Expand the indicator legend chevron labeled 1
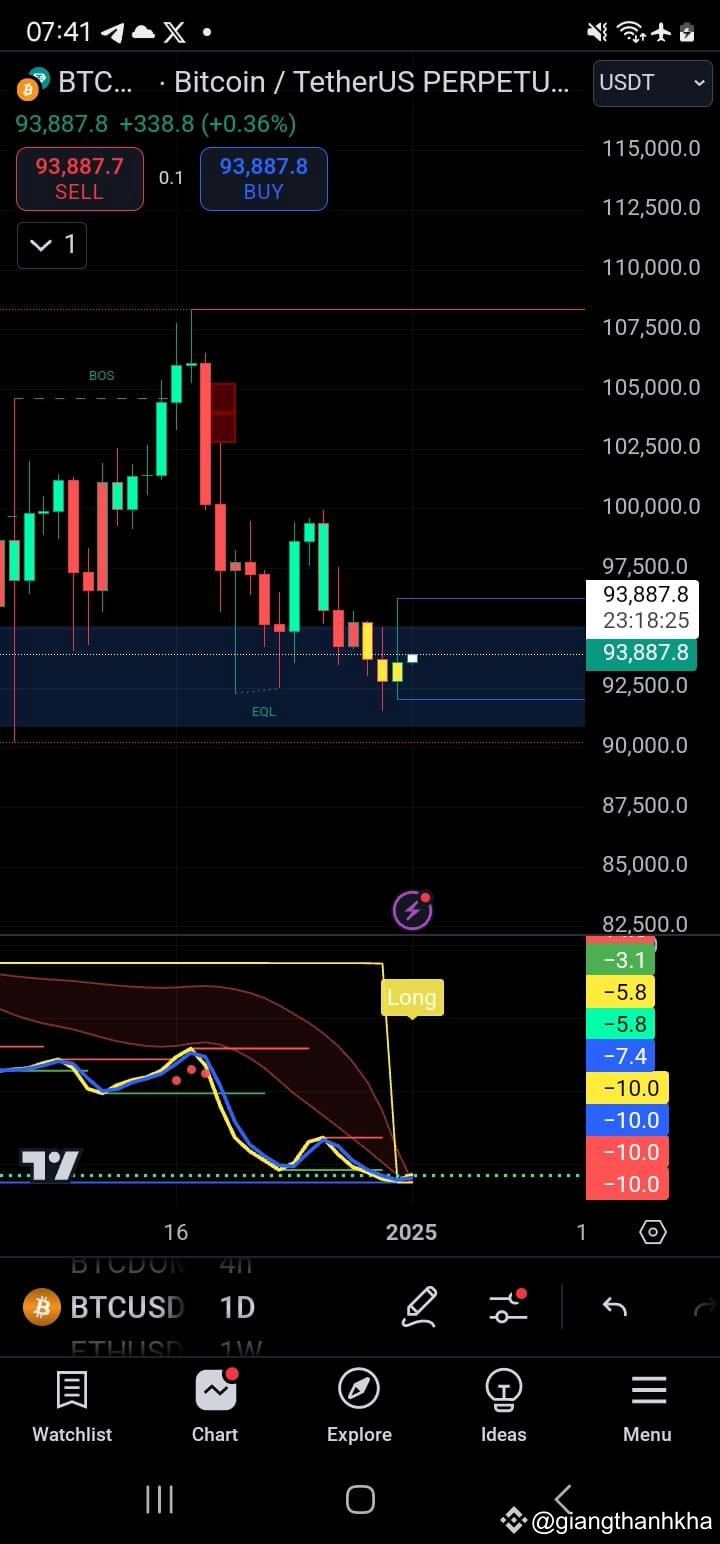 (x=52, y=245)
